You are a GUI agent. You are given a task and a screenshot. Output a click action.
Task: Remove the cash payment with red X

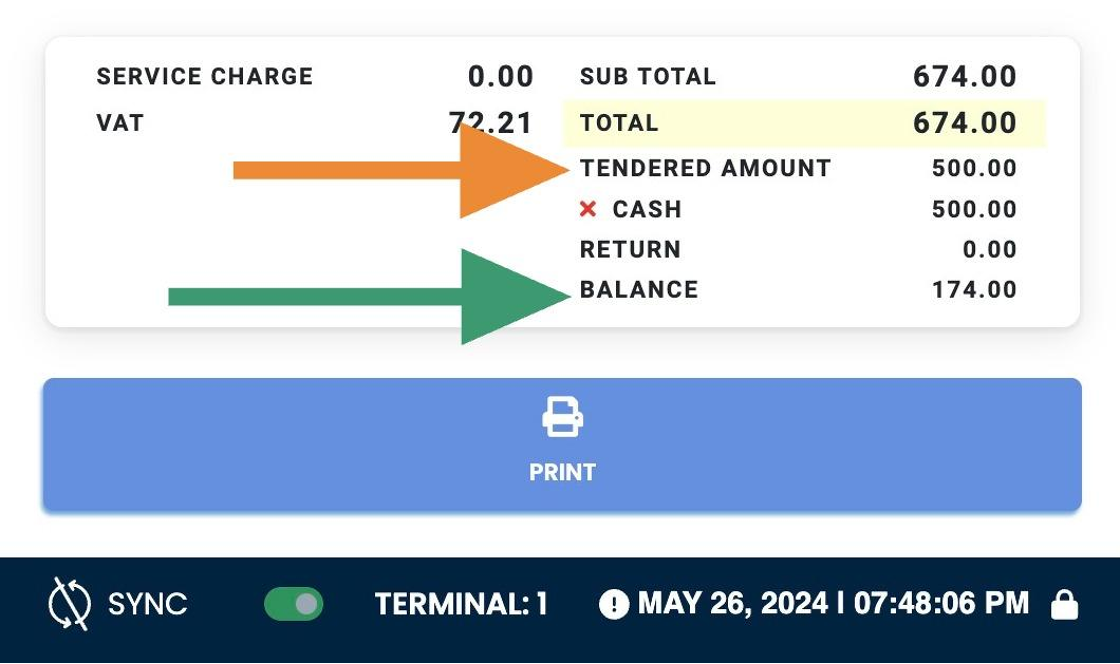coord(588,208)
